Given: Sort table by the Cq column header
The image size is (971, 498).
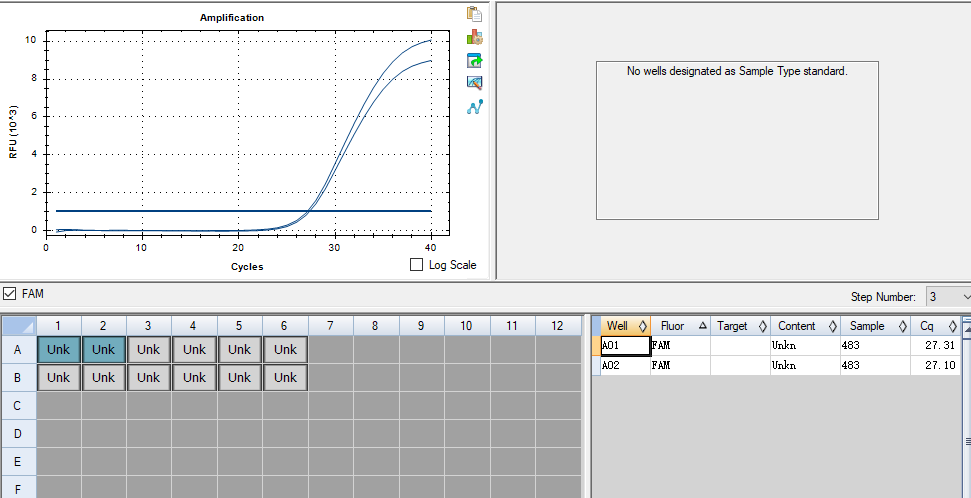Looking at the screenshot, I should [935, 326].
